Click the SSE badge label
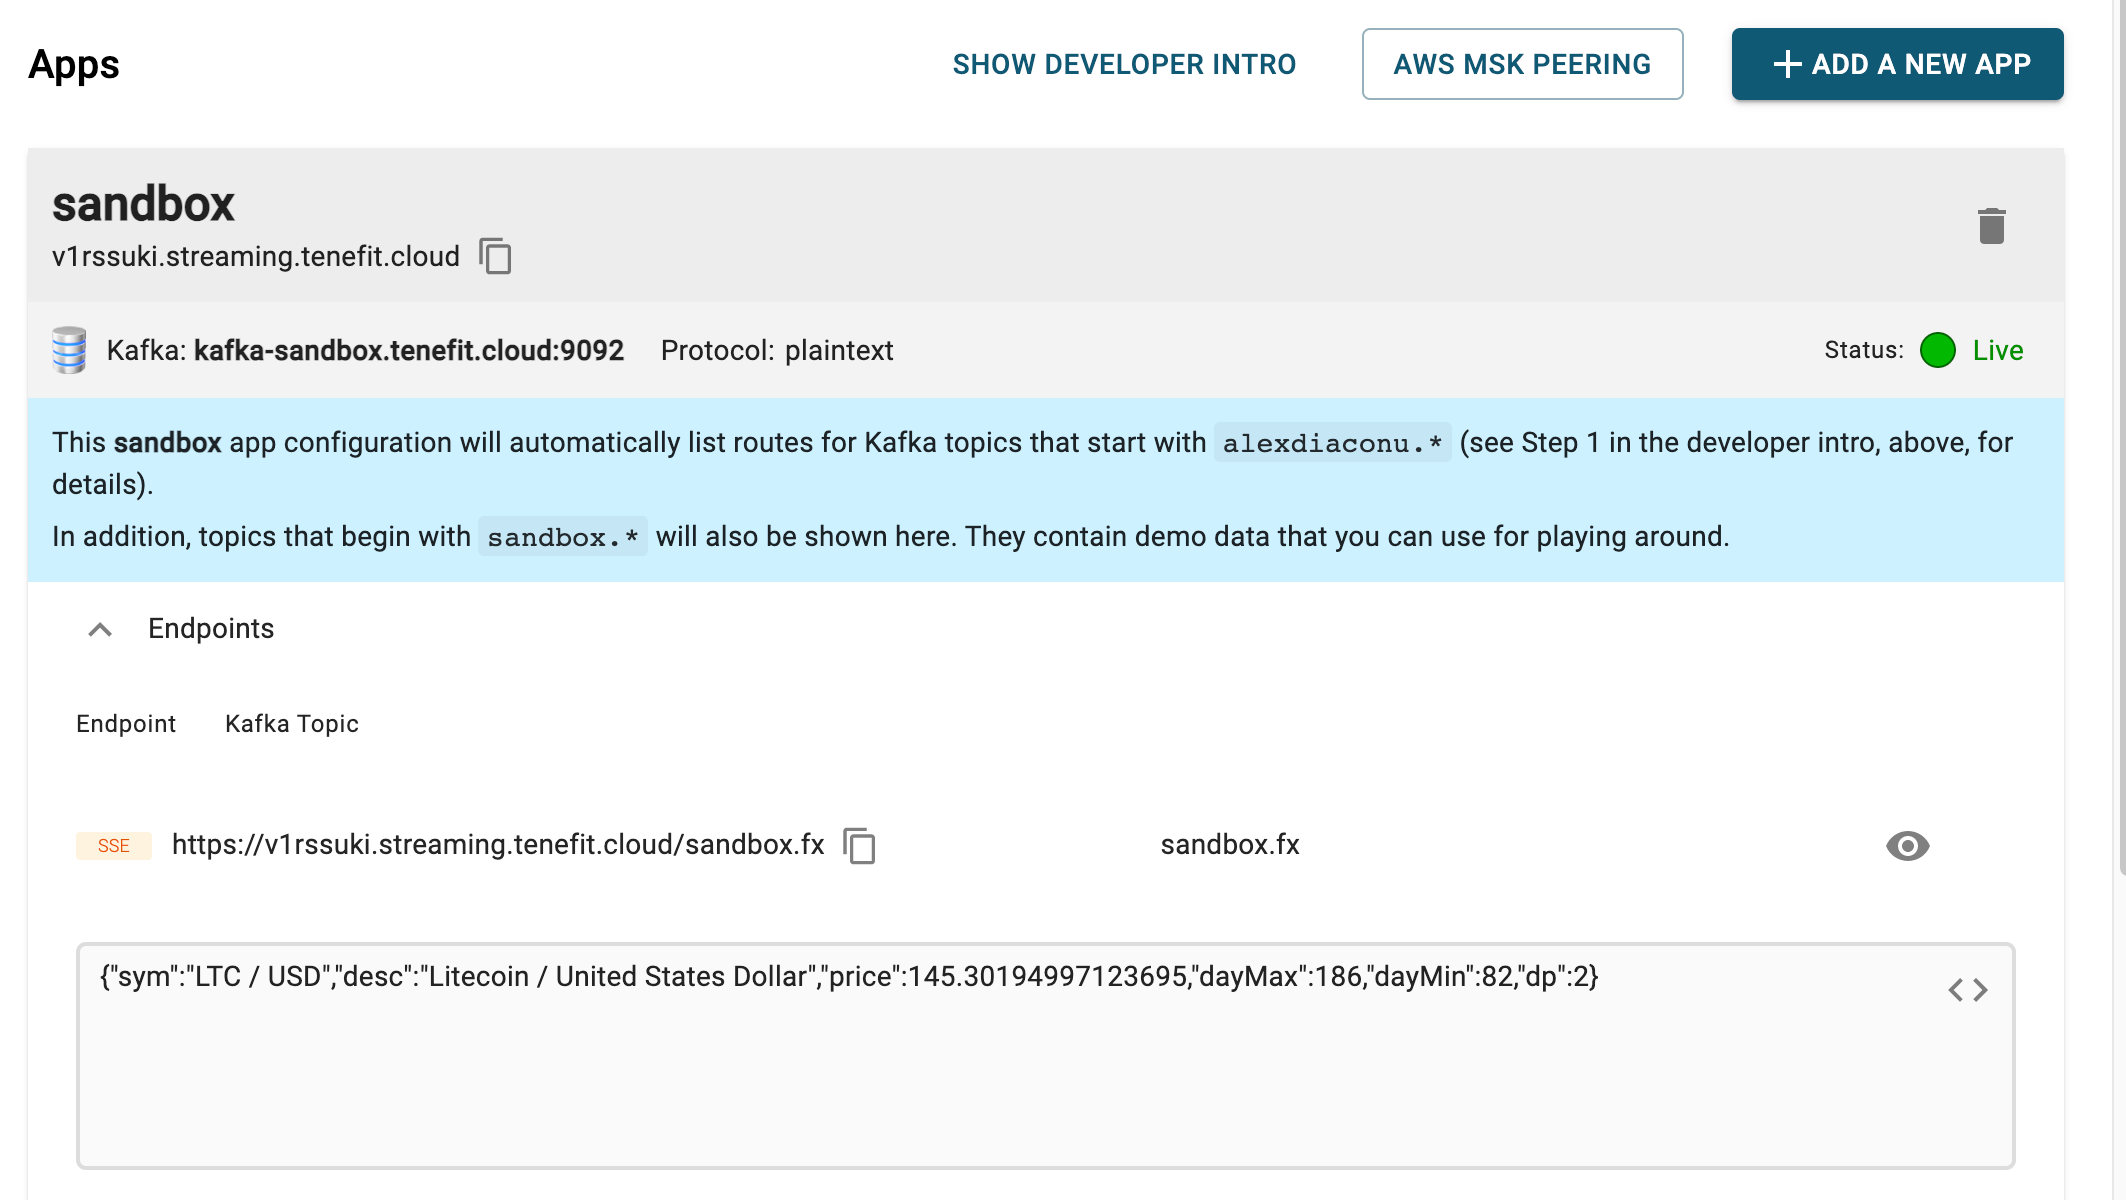The height and width of the screenshot is (1200, 2126). click(114, 846)
